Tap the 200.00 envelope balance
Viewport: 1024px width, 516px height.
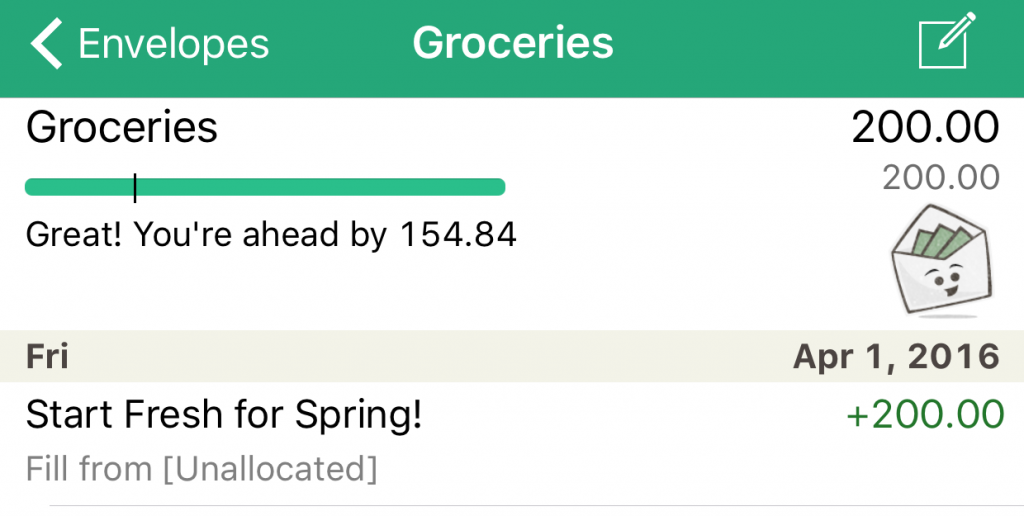click(x=925, y=127)
